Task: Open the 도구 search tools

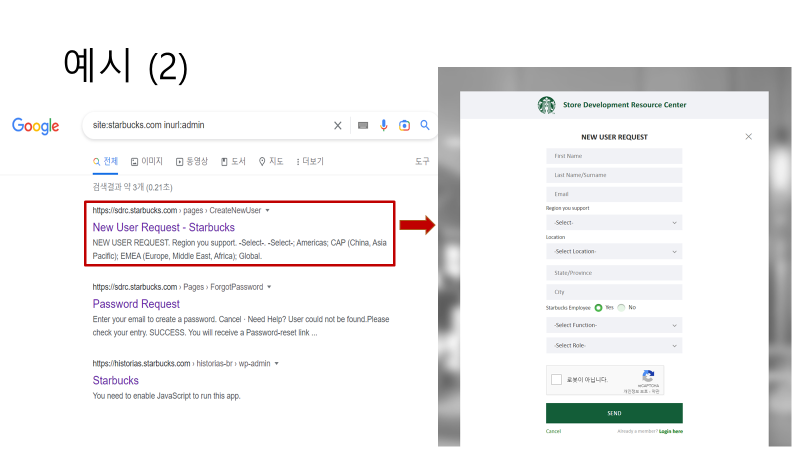Action: (x=422, y=161)
